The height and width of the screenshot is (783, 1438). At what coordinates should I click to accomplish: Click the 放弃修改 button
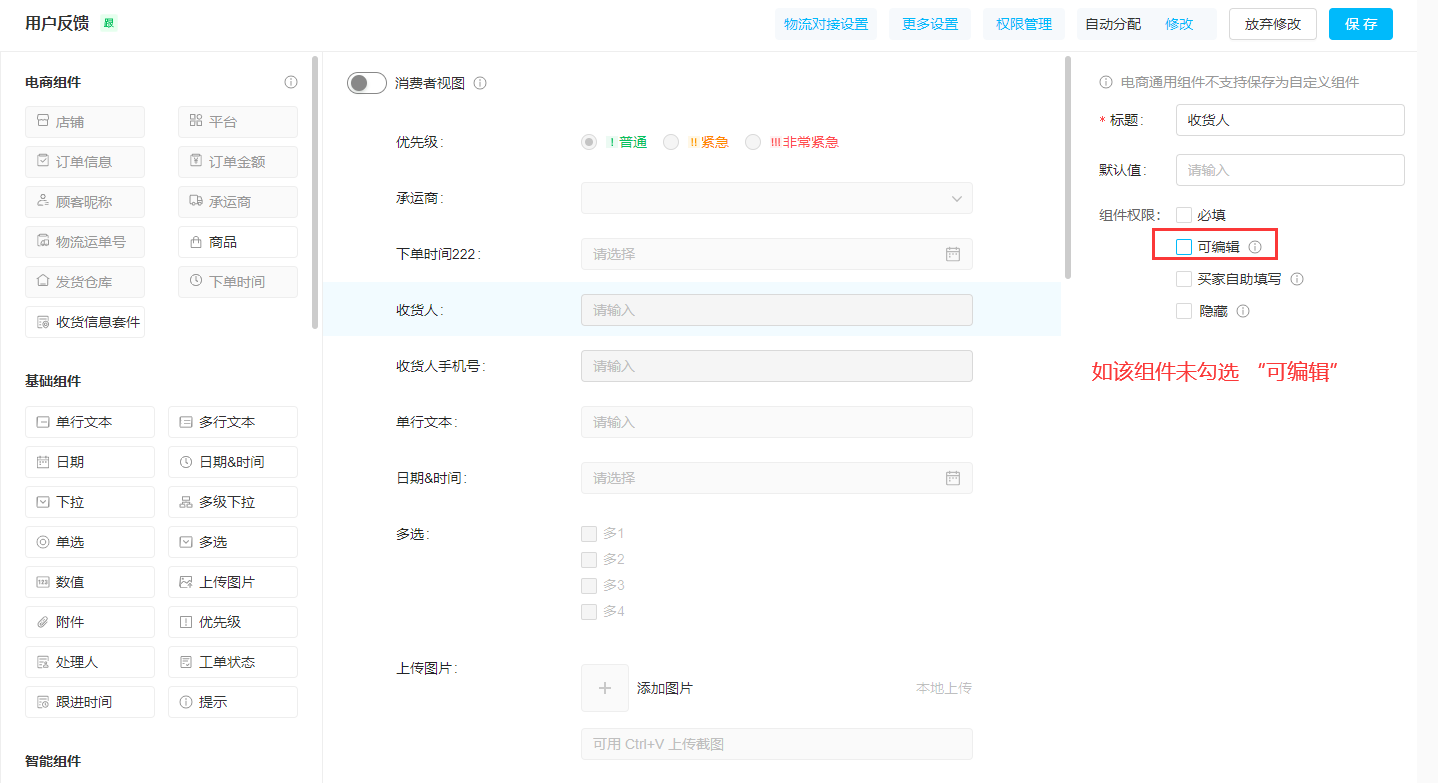(x=1273, y=24)
